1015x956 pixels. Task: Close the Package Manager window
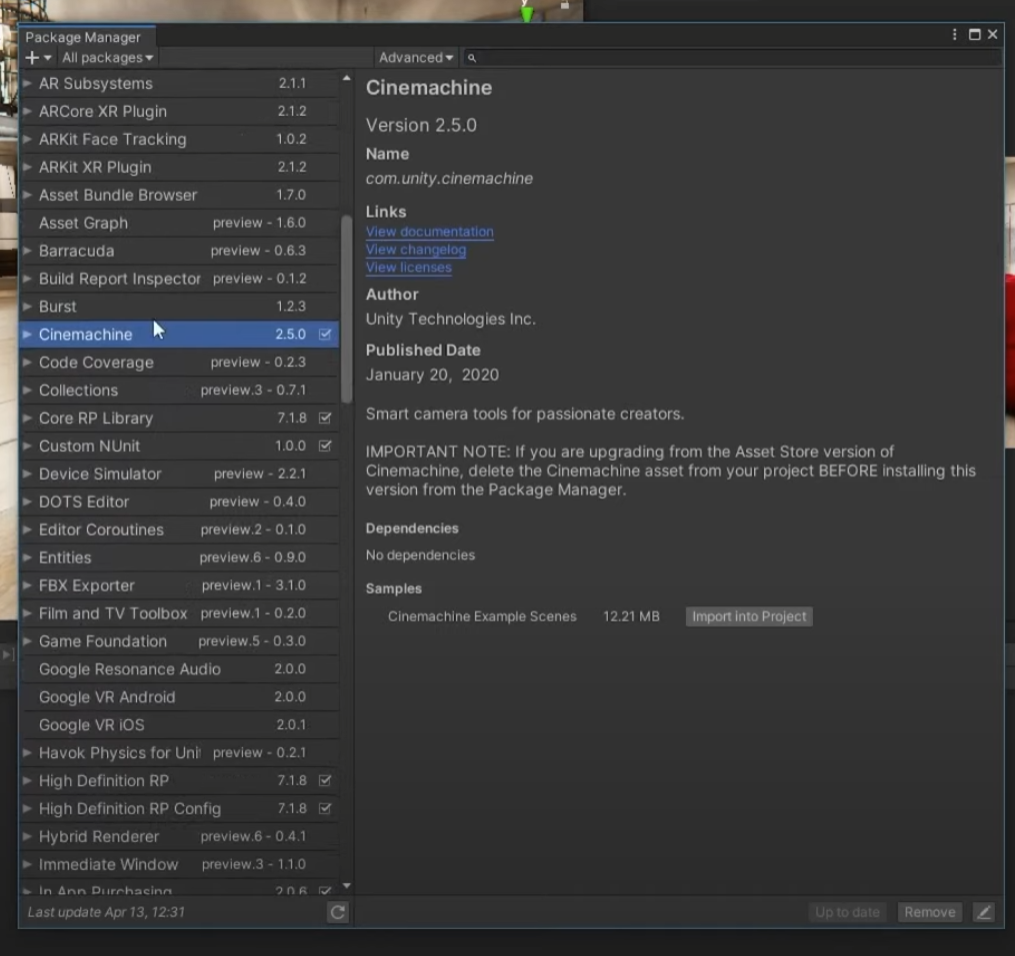click(x=992, y=34)
